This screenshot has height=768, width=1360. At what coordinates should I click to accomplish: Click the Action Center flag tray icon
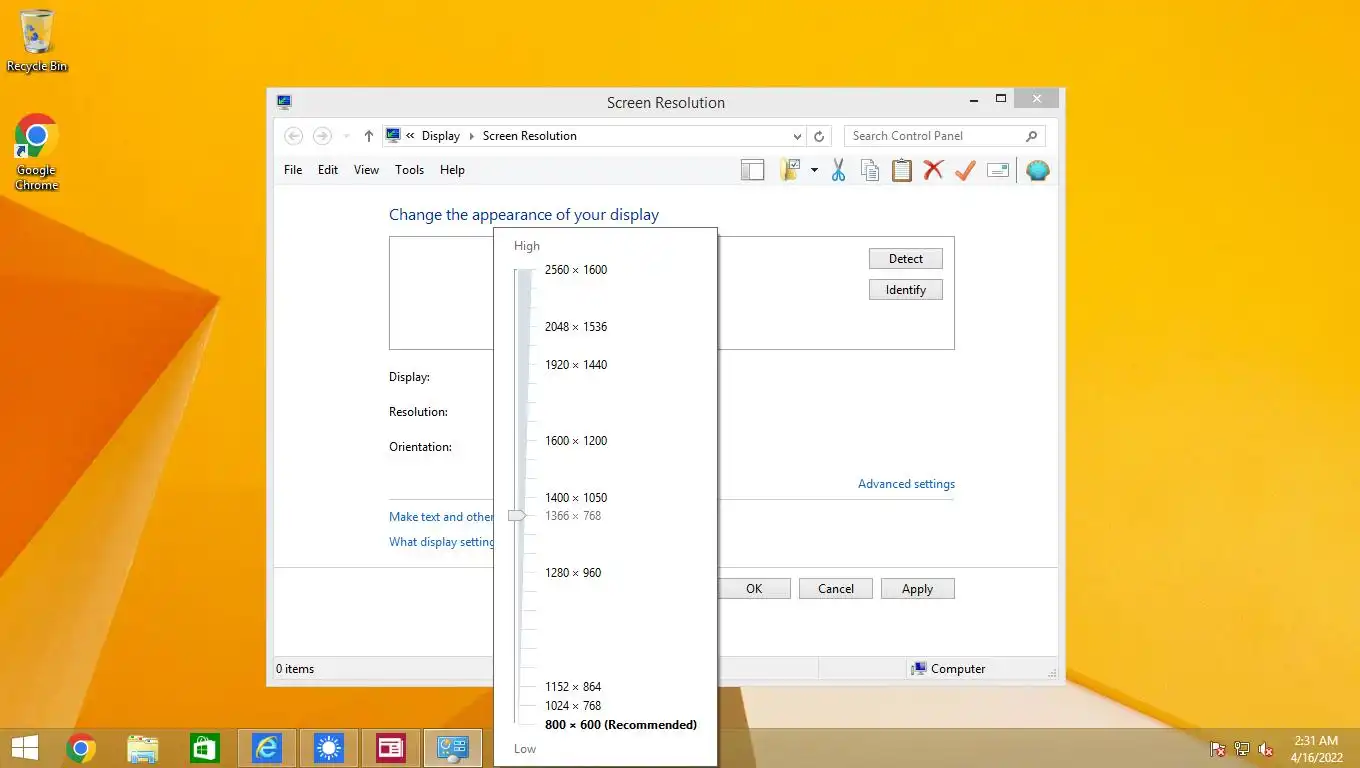click(x=1218, y=749)
